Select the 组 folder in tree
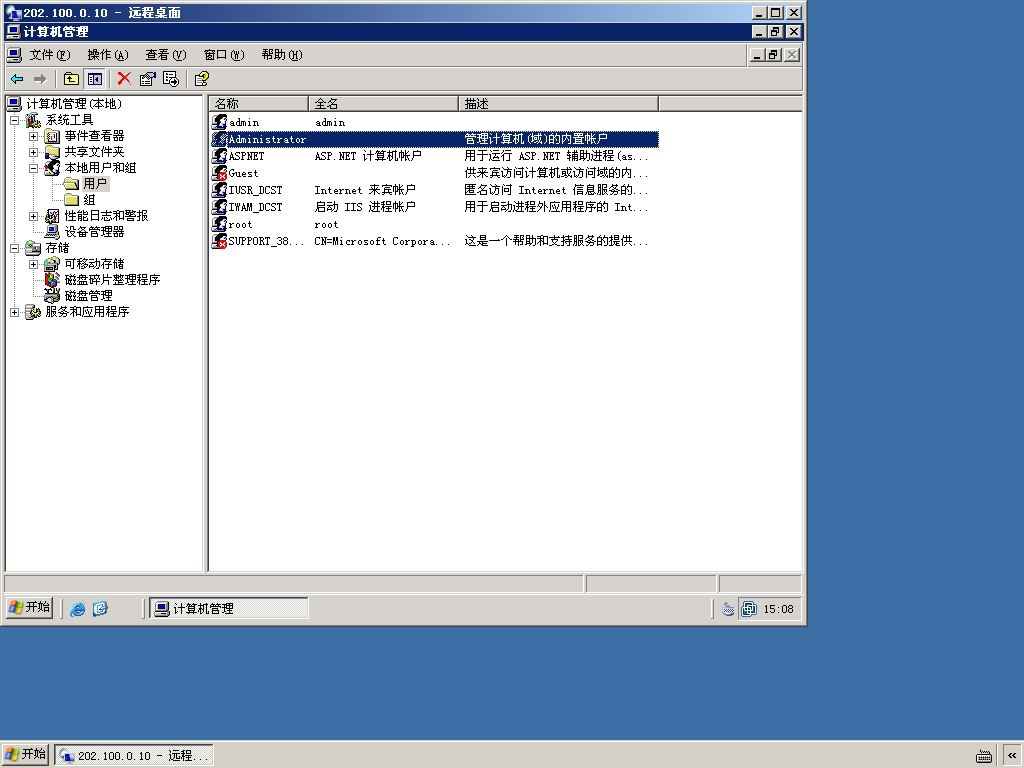 click(x=89, y=200)
